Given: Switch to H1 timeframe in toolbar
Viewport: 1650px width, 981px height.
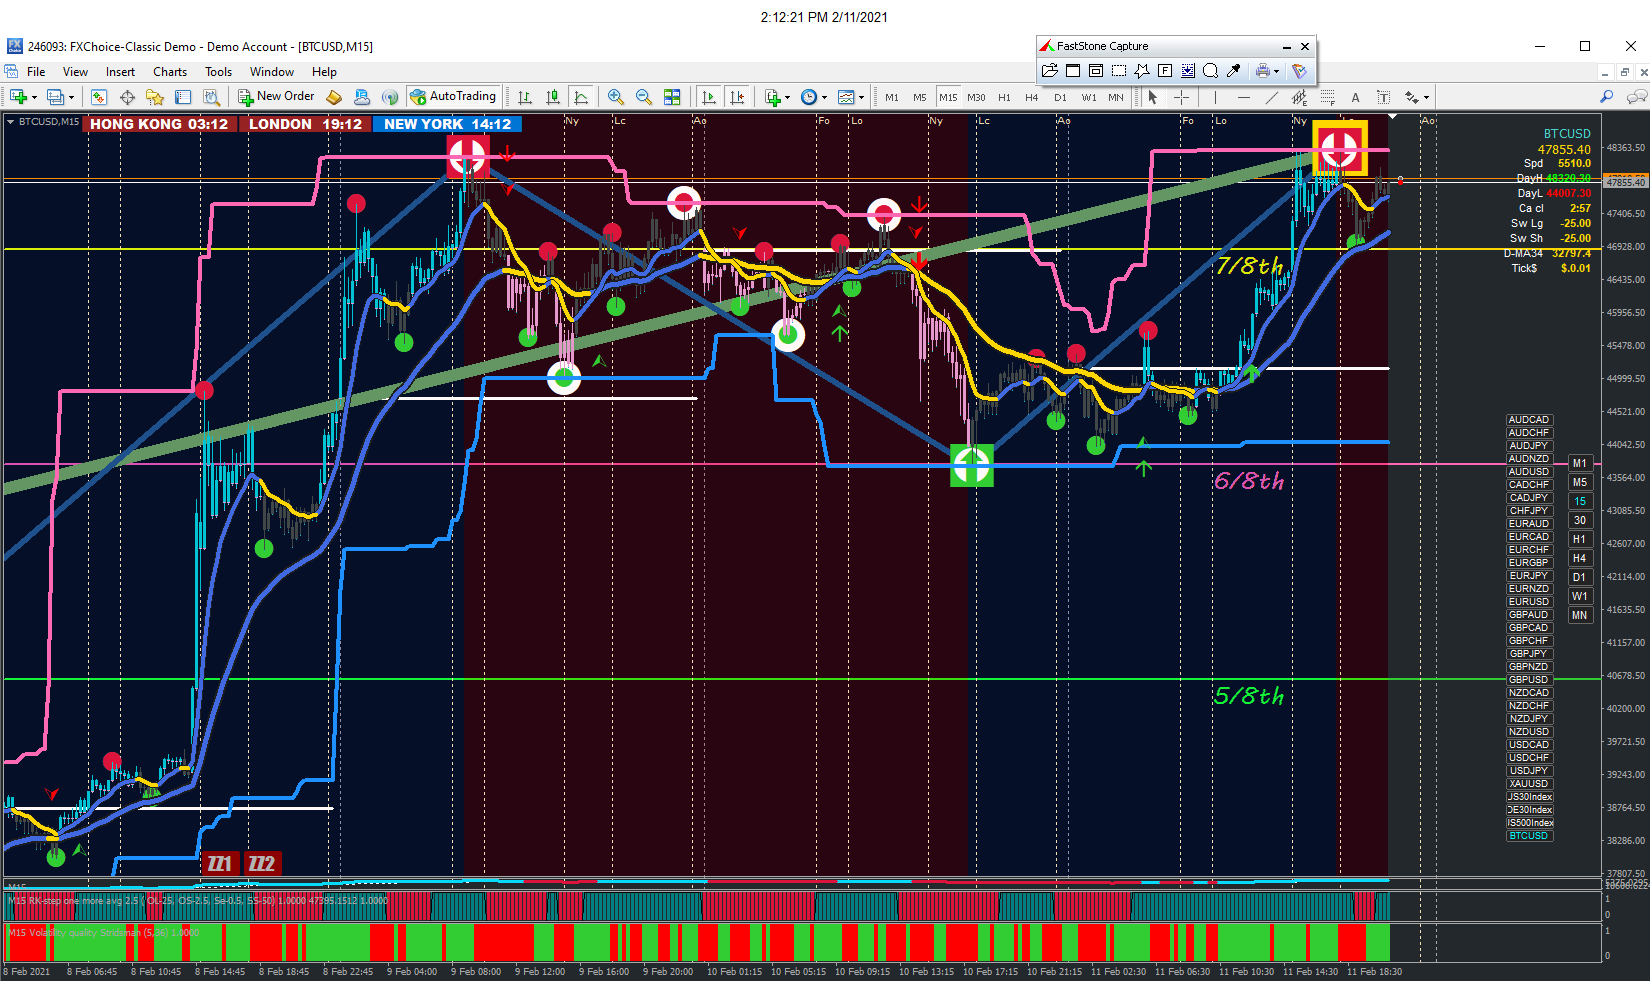Looking at the screenshot, I should (x=1004, y=97).
